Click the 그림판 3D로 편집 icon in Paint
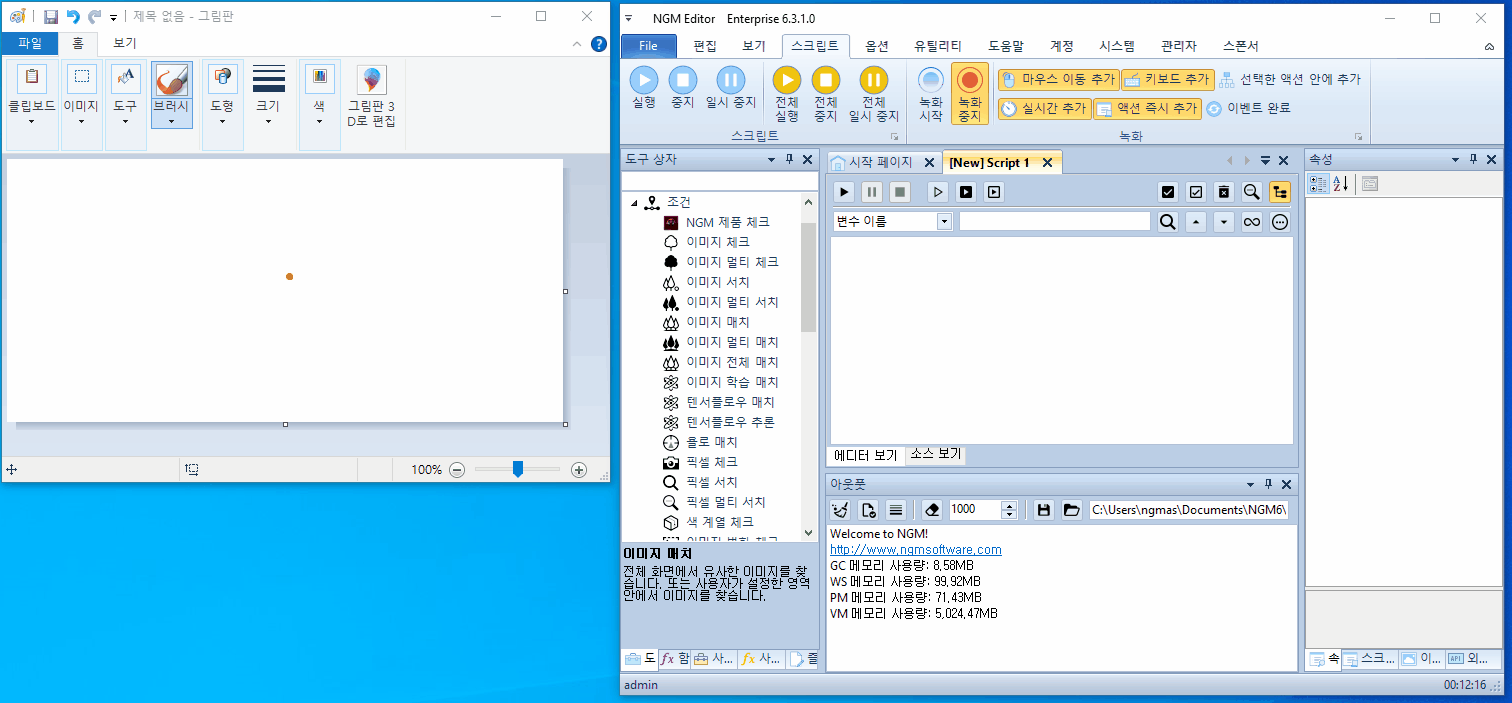This screenshot has height=703, width=1512. (x=372, y=81)
